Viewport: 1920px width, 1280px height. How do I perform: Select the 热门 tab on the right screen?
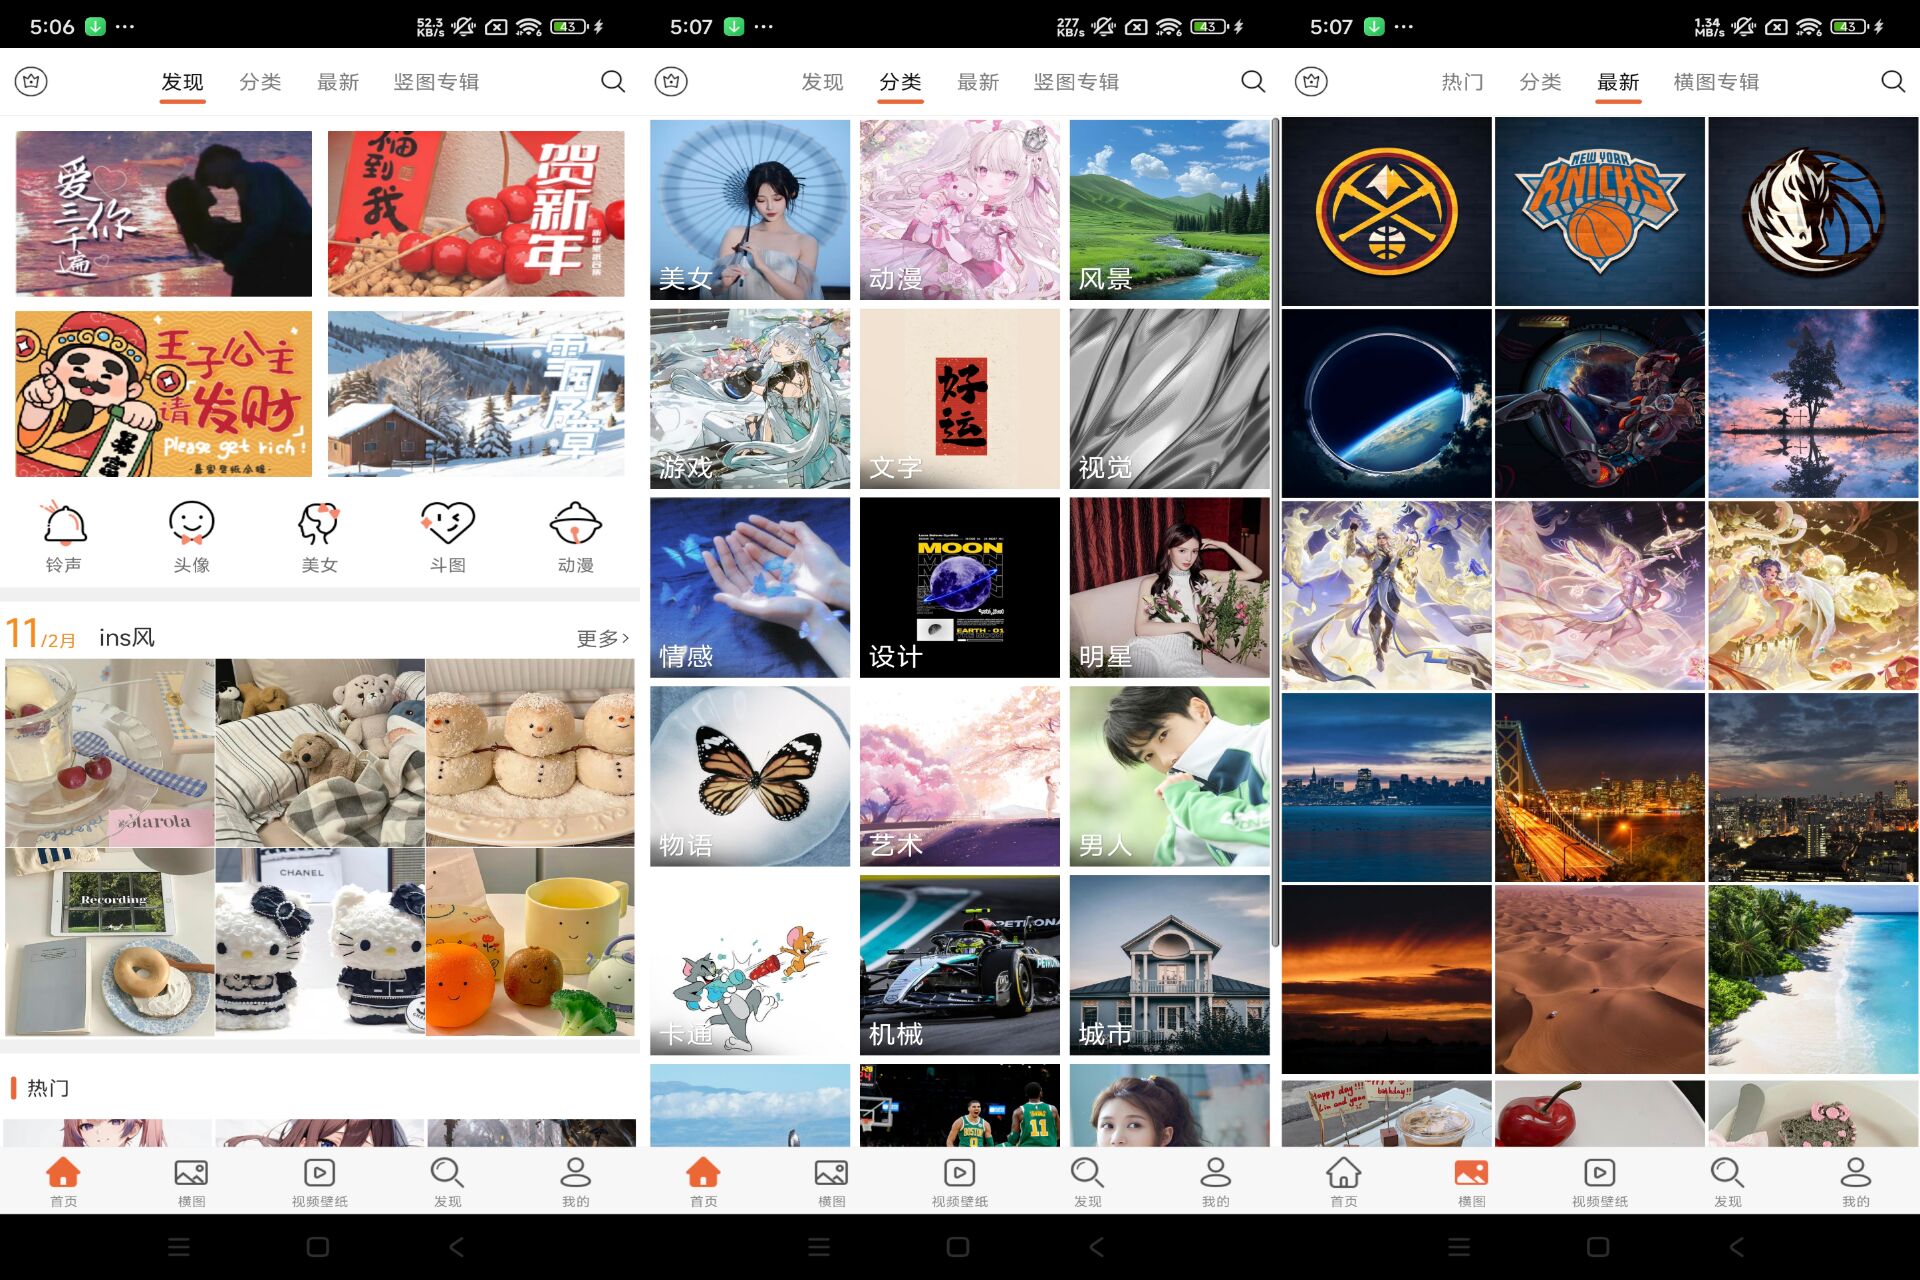click(1462, 82)
